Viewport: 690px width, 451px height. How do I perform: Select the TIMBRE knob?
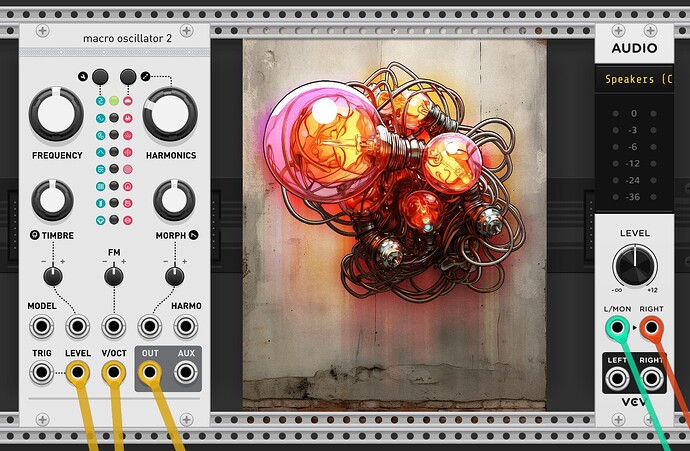(53, 200)
